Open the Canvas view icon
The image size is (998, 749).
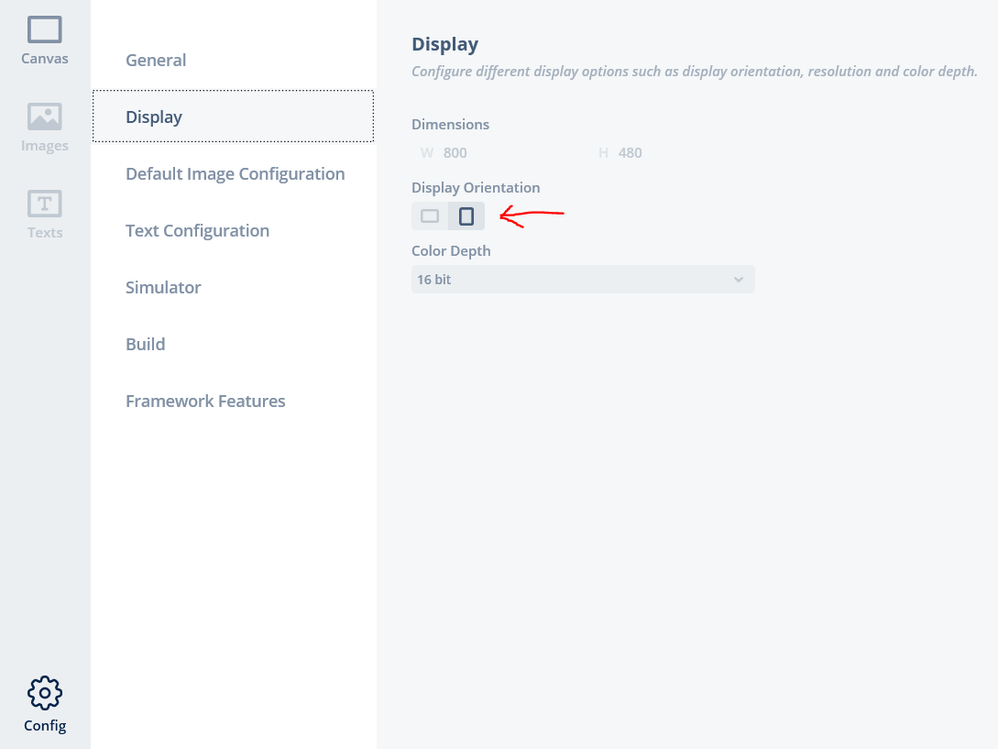coord(45,30)
